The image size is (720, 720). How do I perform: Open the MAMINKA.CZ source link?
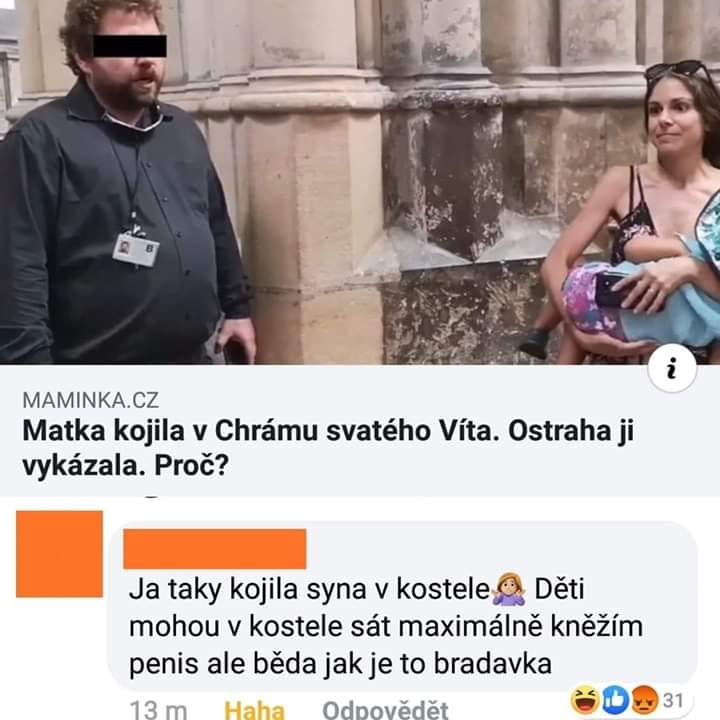click(x=90, y=400)
